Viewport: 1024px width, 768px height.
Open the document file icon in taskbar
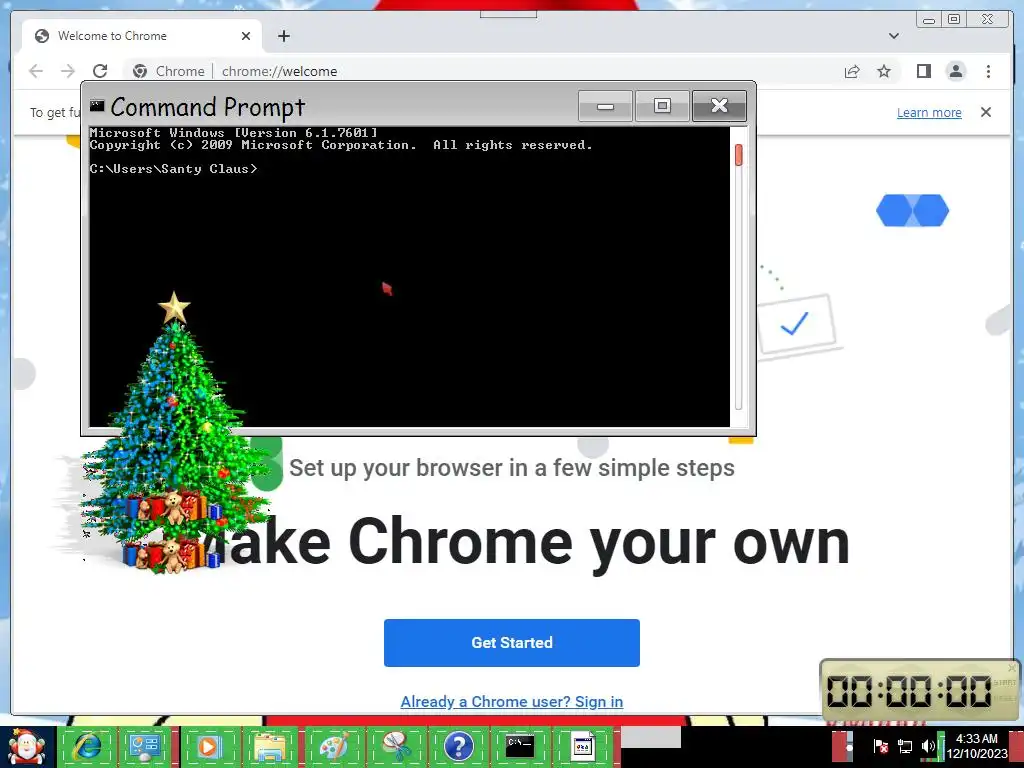coord(583,747)
